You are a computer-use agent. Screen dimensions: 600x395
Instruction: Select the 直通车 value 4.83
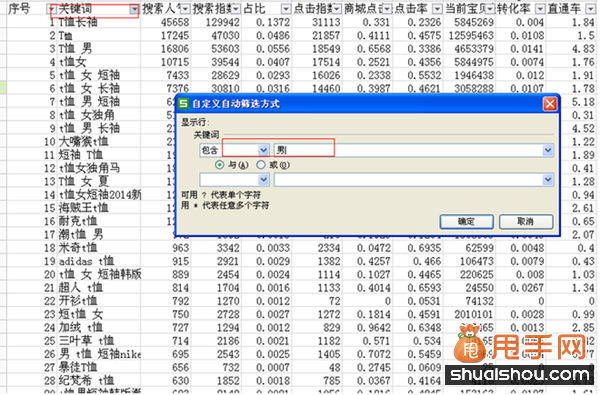(584, 49)
